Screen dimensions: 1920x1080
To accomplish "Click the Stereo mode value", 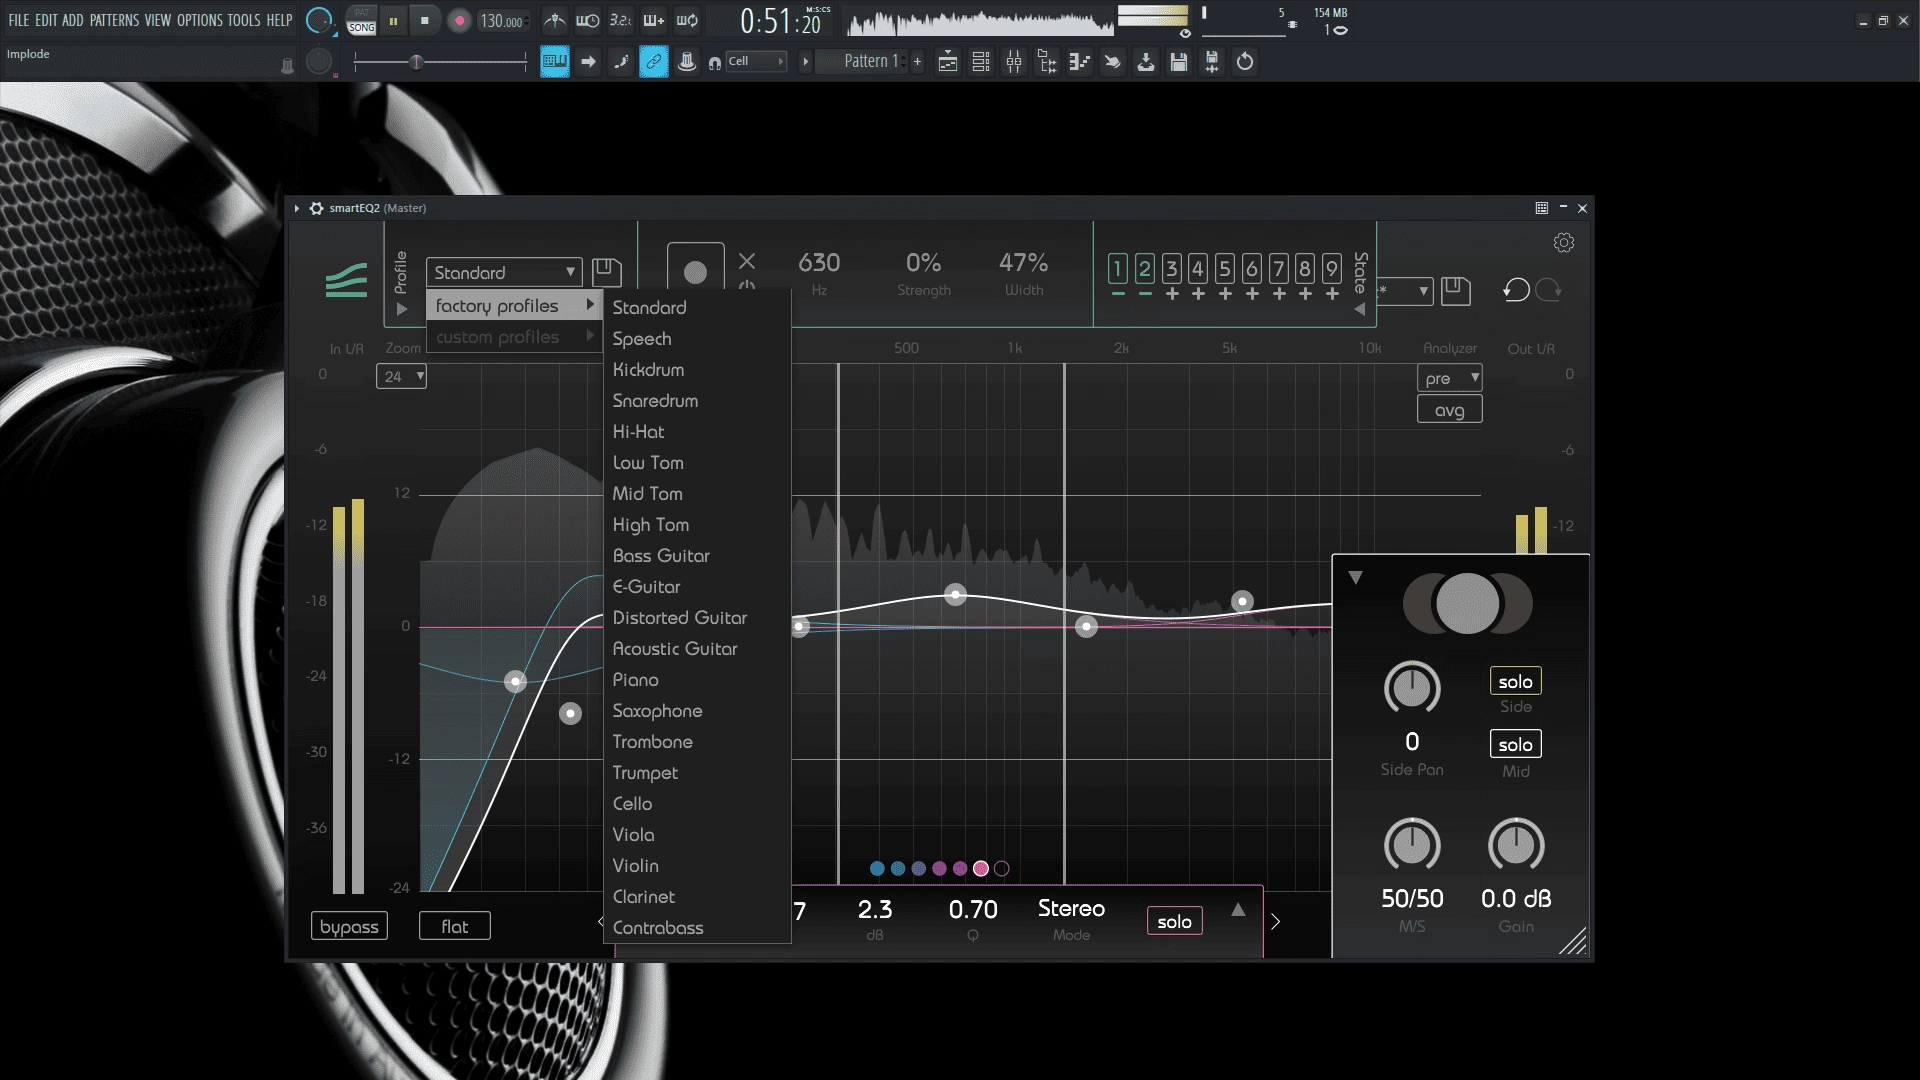I will (x=1071, y=908).
